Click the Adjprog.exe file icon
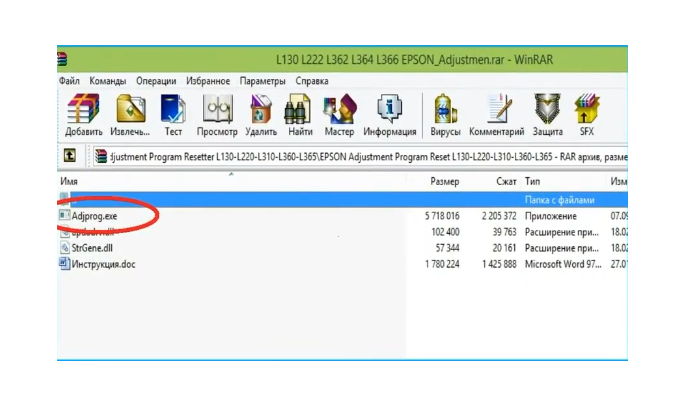700x400 pixels. pos(65,215)
